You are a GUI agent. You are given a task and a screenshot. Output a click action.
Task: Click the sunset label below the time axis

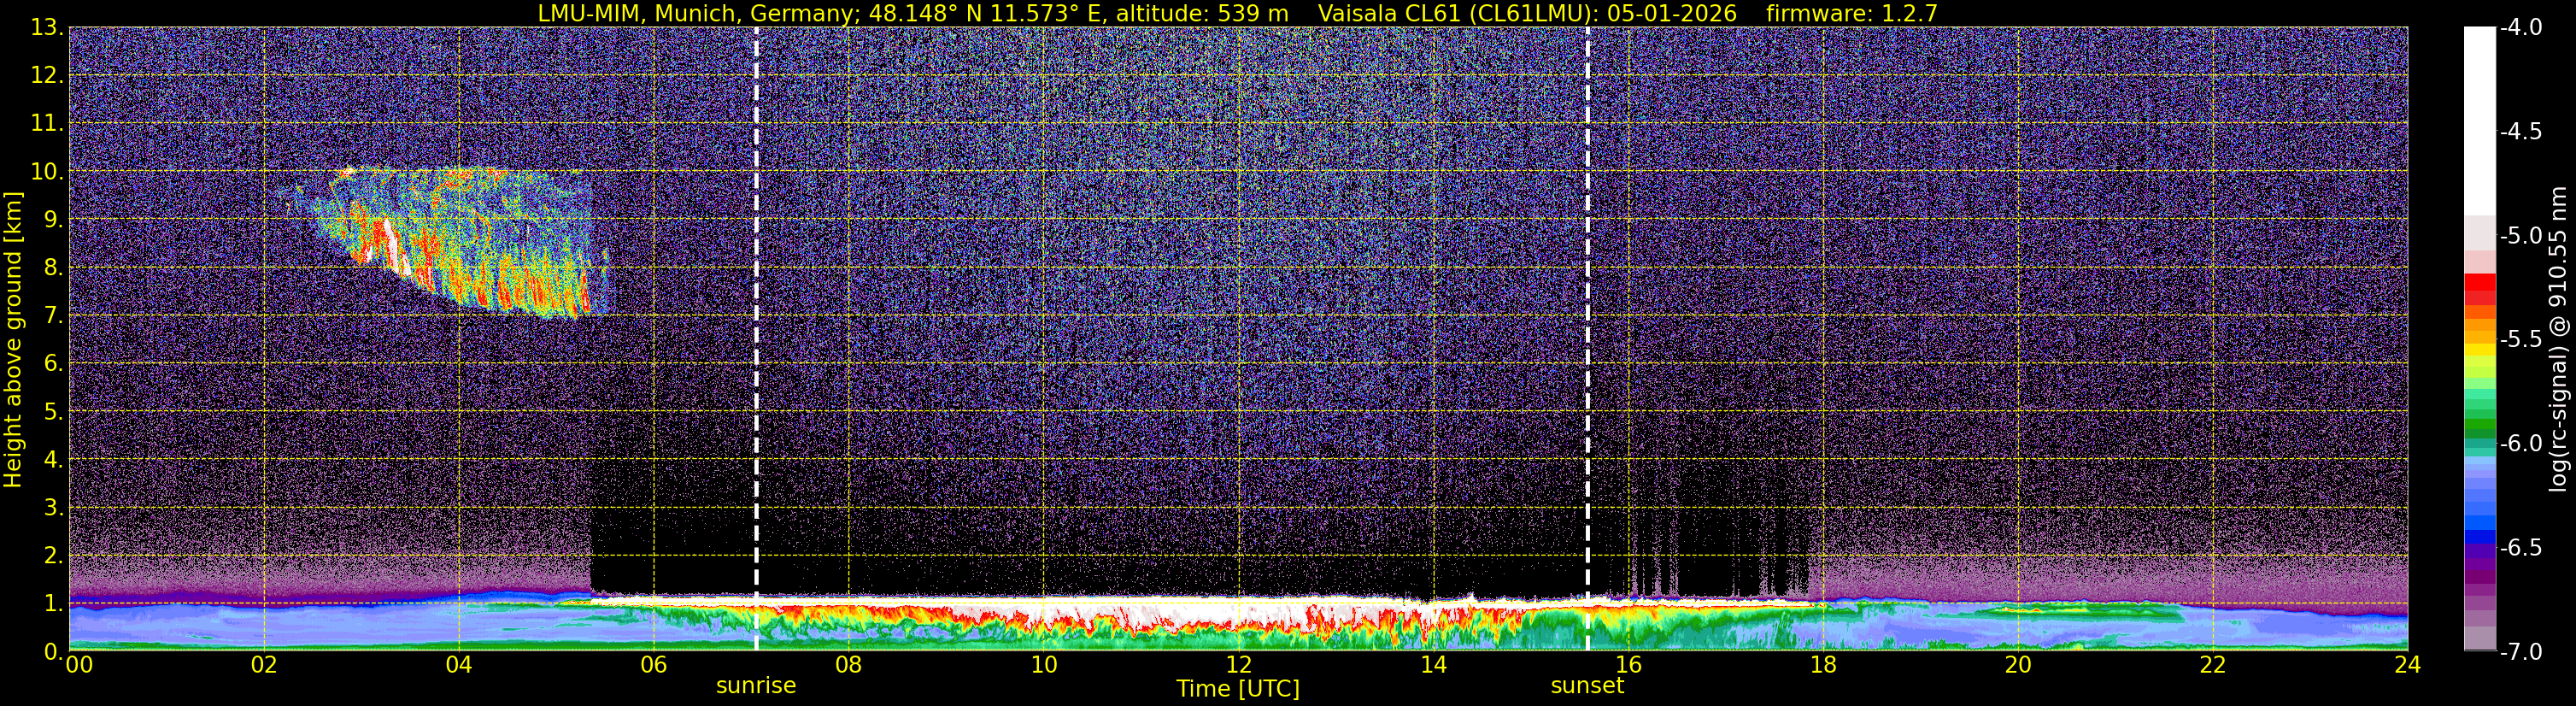[1587, 686]
